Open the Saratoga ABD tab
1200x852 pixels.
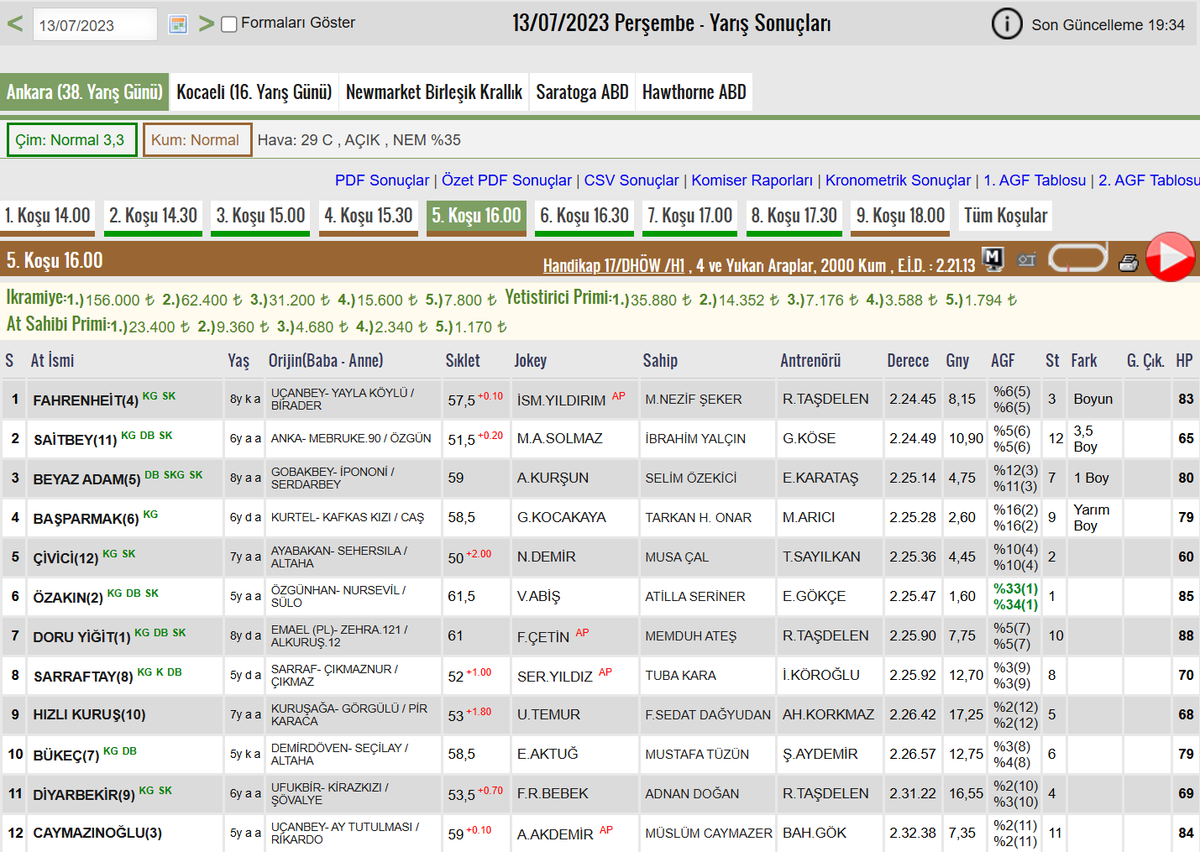pos(582,92)
